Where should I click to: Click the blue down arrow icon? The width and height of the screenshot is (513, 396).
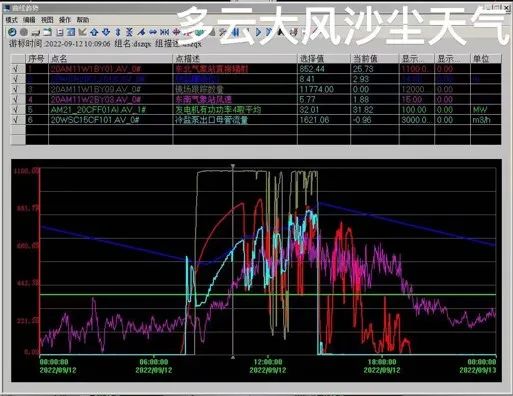click(x=106, y=32)
